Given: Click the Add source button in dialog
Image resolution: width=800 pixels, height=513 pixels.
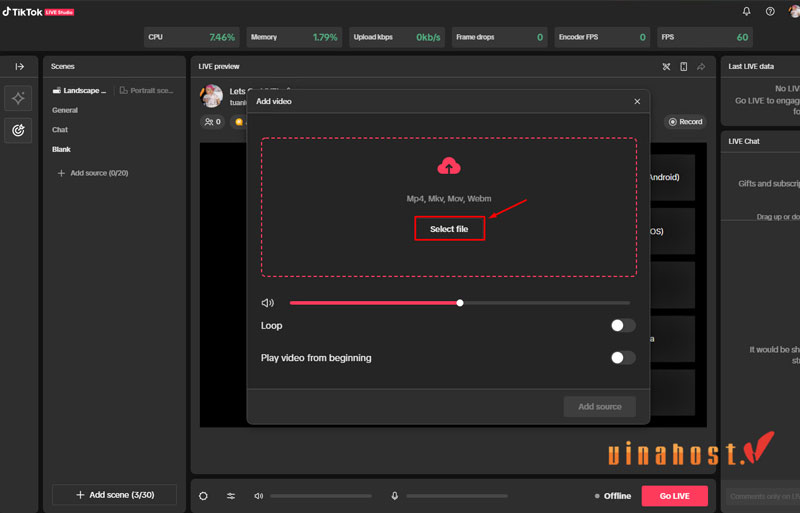Looking at the screenshot, I should [599, 406].
